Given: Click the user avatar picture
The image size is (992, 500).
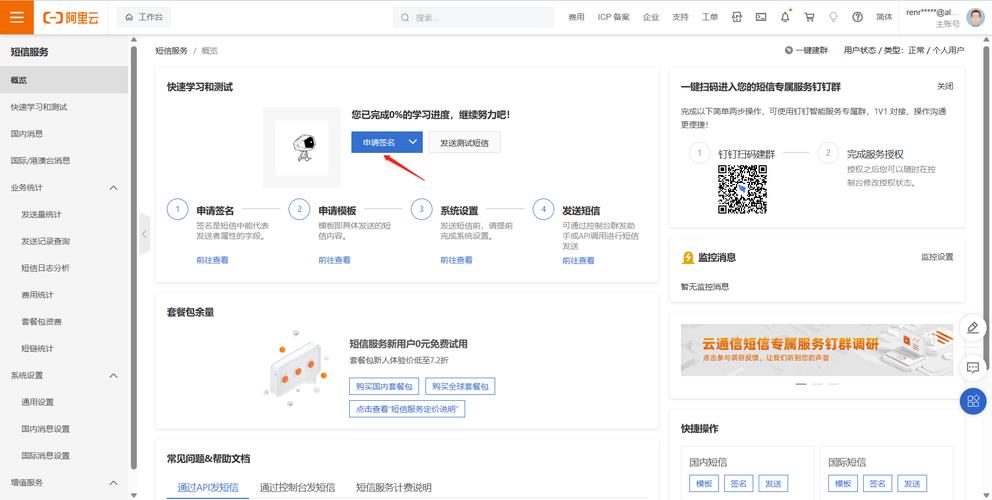Looking at the screenshot, I should pos(976,17).
